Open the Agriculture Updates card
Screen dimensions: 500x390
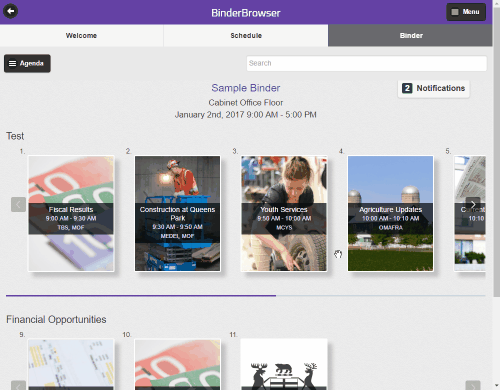(x=390, y=214)
